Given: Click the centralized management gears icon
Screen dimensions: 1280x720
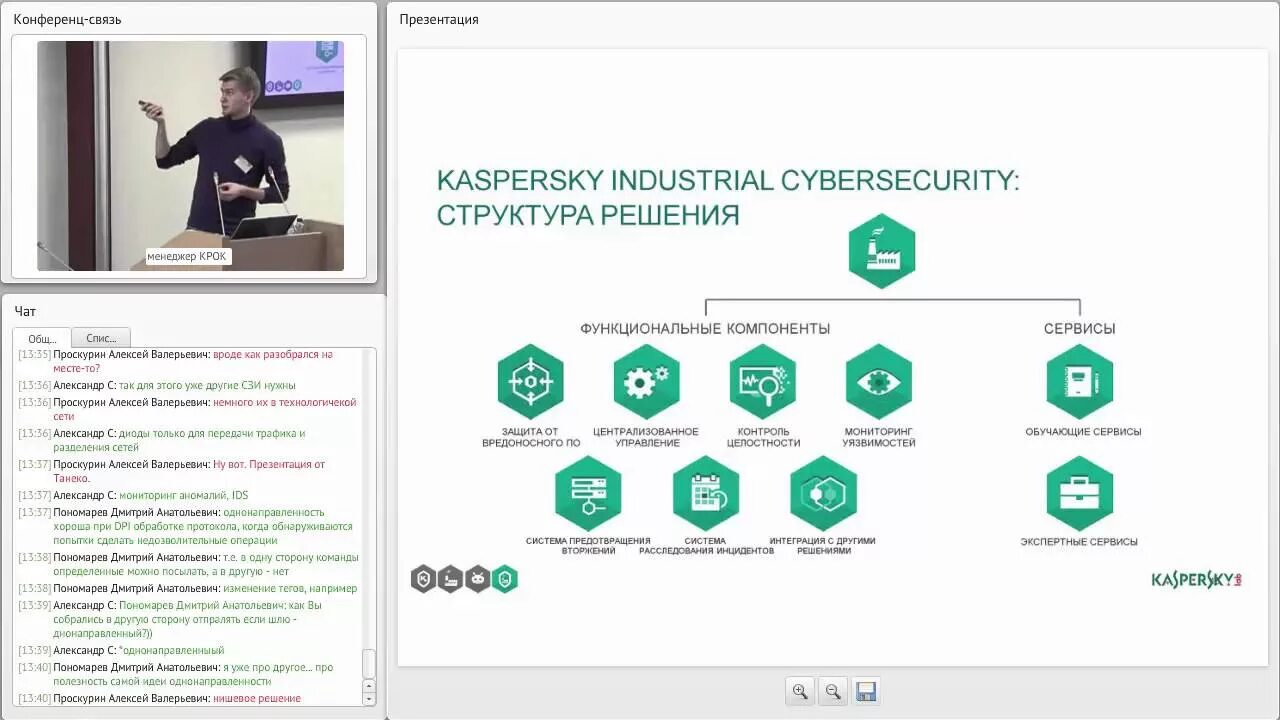Looking at the screenshot, I should pos(647,381).
